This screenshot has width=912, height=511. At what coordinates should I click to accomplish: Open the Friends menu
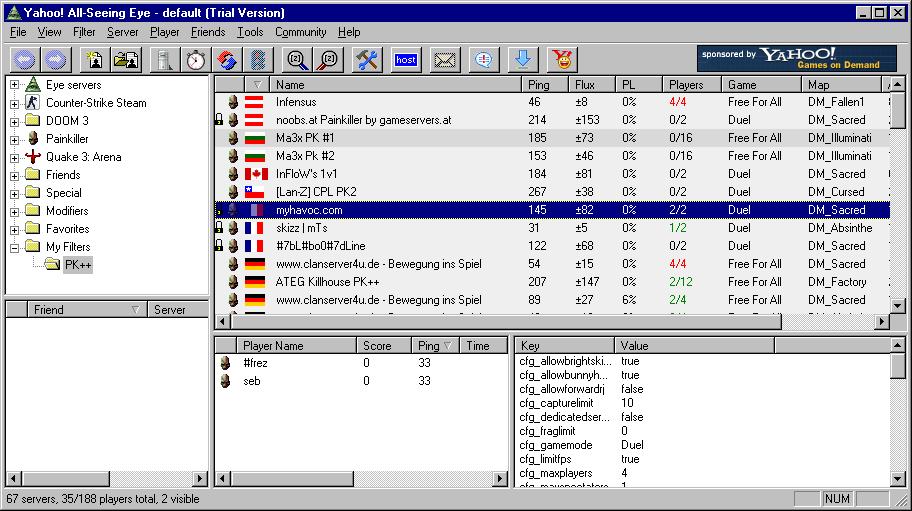(208, 32)
